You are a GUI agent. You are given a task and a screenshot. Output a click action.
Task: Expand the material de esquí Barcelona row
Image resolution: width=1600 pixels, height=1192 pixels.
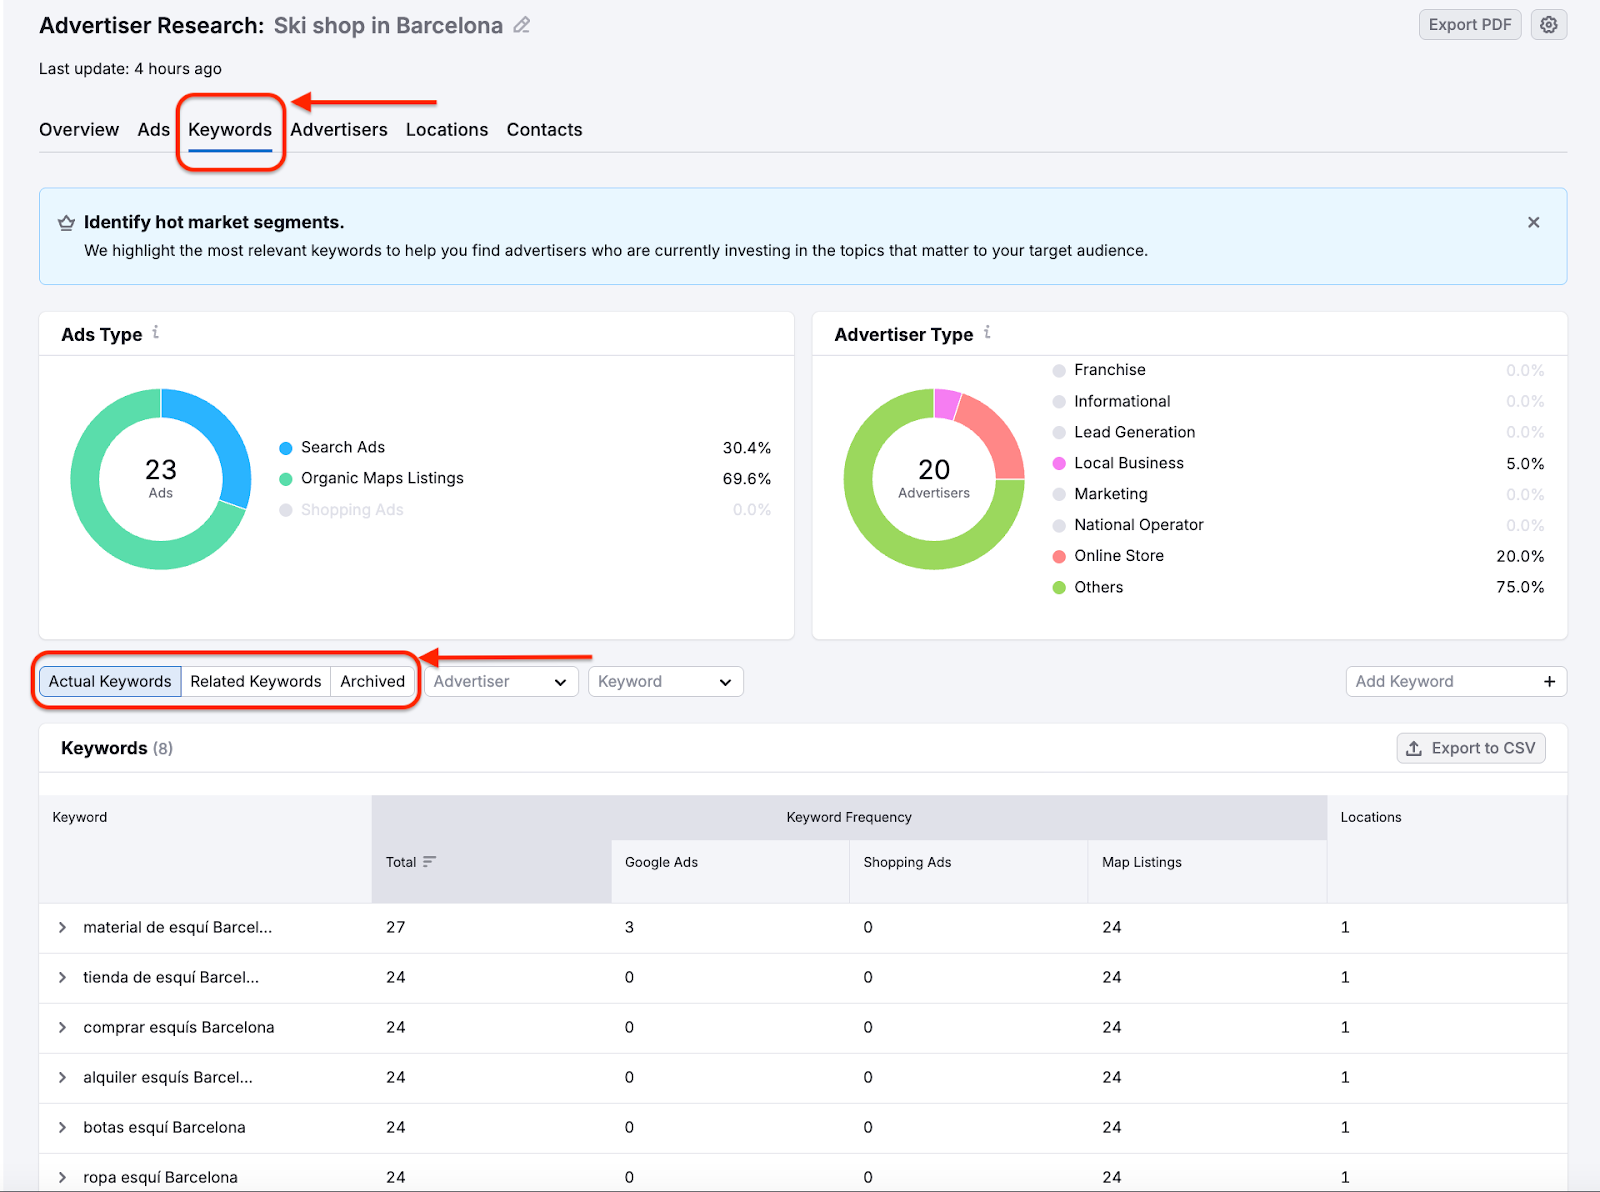click(63, 927)
